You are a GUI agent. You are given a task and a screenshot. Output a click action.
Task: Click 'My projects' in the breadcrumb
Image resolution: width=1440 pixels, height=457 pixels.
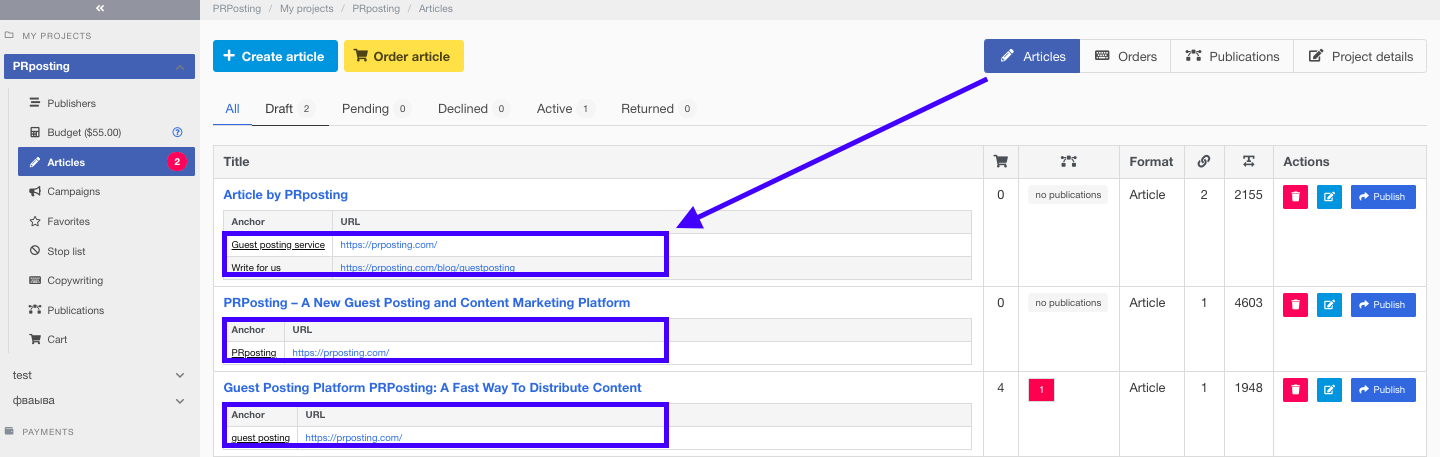305,9
